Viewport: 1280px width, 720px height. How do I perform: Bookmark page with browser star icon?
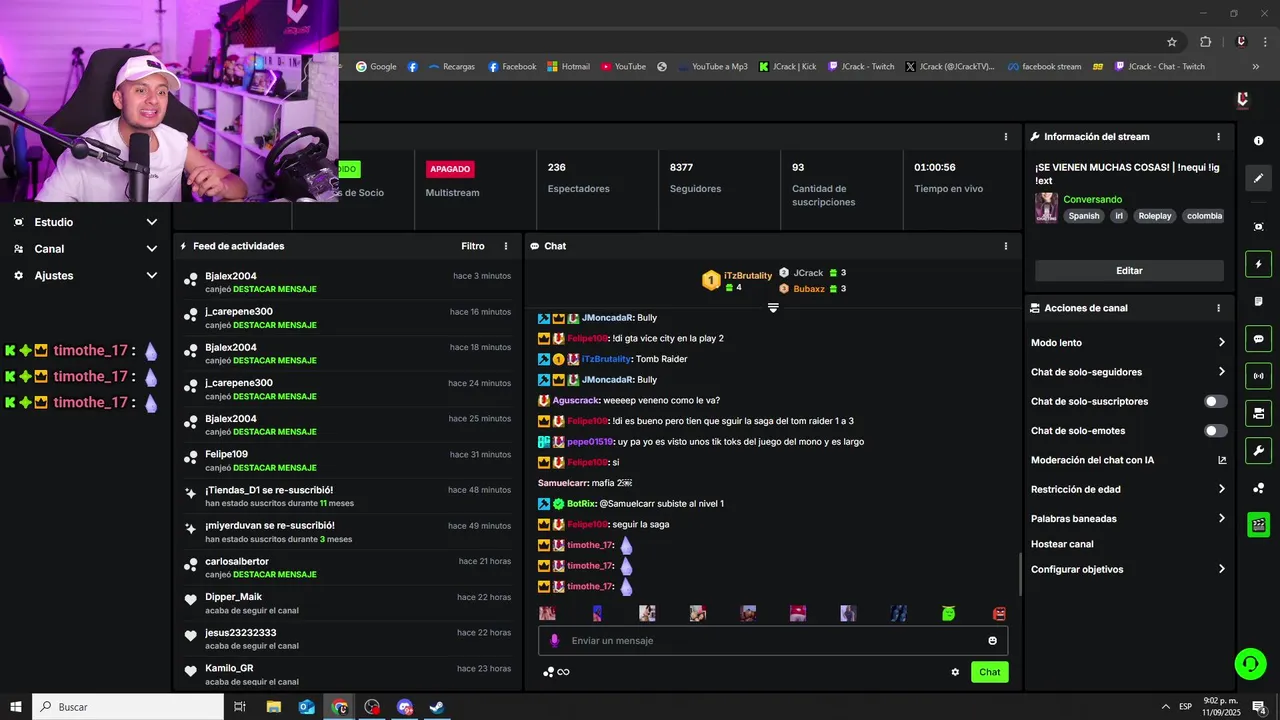click(1172, 42)
